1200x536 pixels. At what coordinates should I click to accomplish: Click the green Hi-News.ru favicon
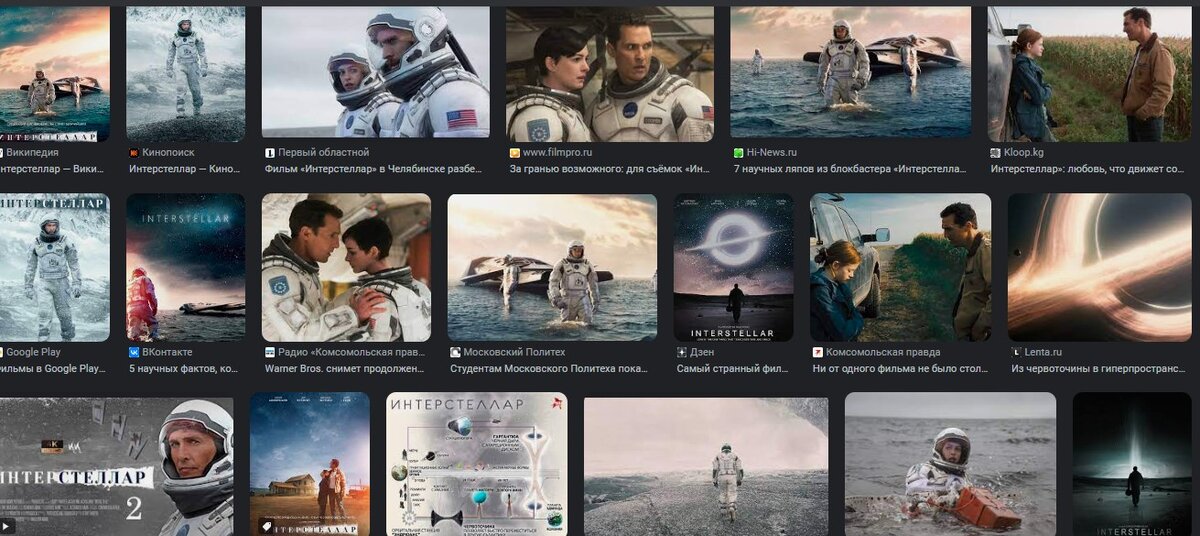point(738,153)
